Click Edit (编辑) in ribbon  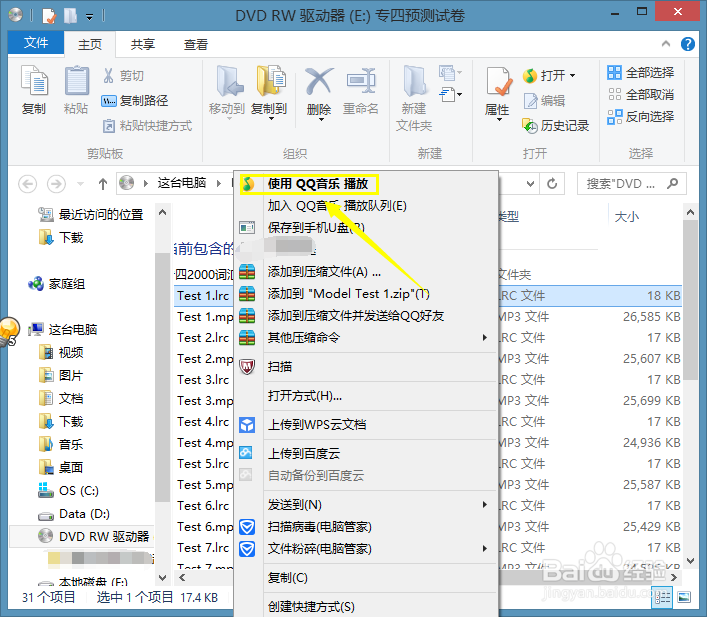click(x=545, y=101)
